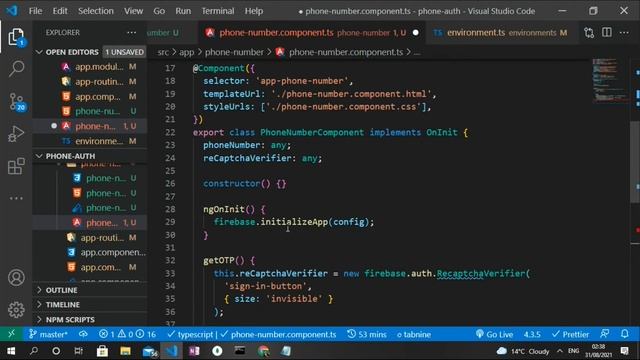The height and width of the screenshot is (360, 640).
Task: Click the Go Live status bar button
Action: point(494,334)
